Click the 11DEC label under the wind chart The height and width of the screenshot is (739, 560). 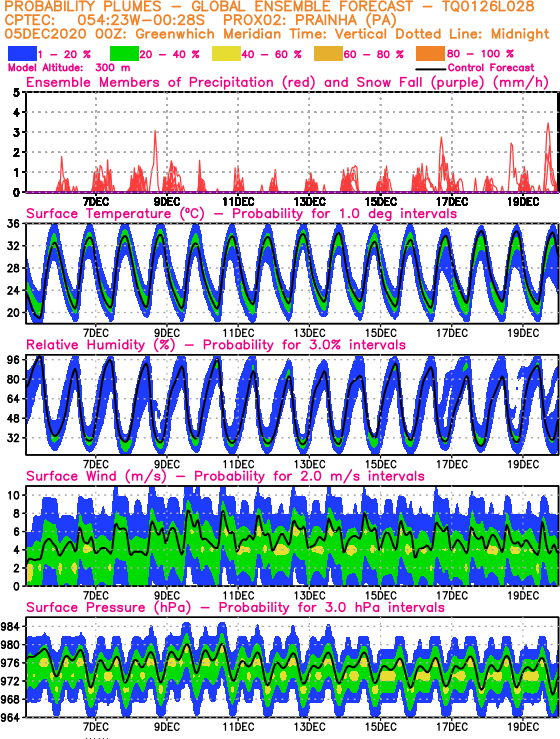pos(238,596)
